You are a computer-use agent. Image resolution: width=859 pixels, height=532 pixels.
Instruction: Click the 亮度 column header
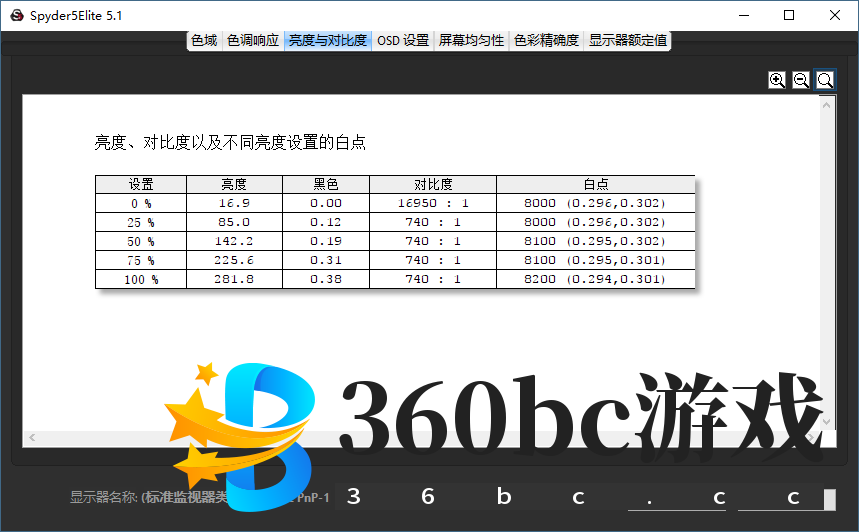(x=234, y=184)
